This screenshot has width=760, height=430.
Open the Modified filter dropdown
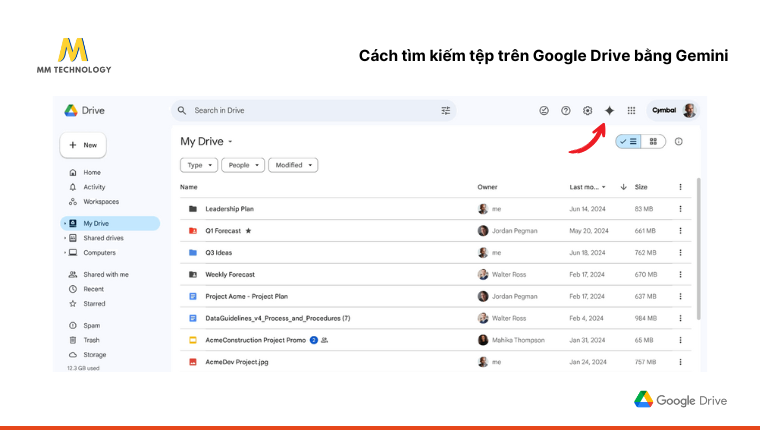(x=293, y=165)
